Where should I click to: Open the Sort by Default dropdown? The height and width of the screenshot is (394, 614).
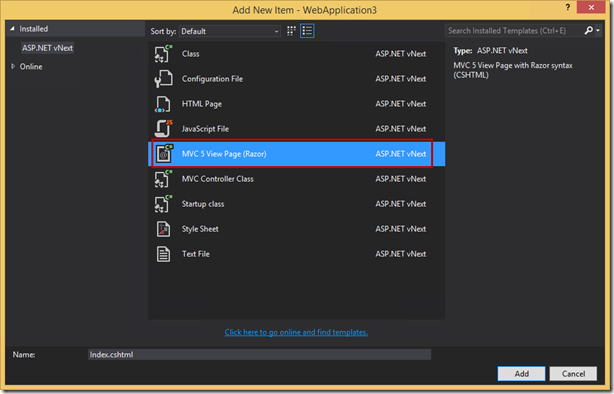(x=230, y=31)
